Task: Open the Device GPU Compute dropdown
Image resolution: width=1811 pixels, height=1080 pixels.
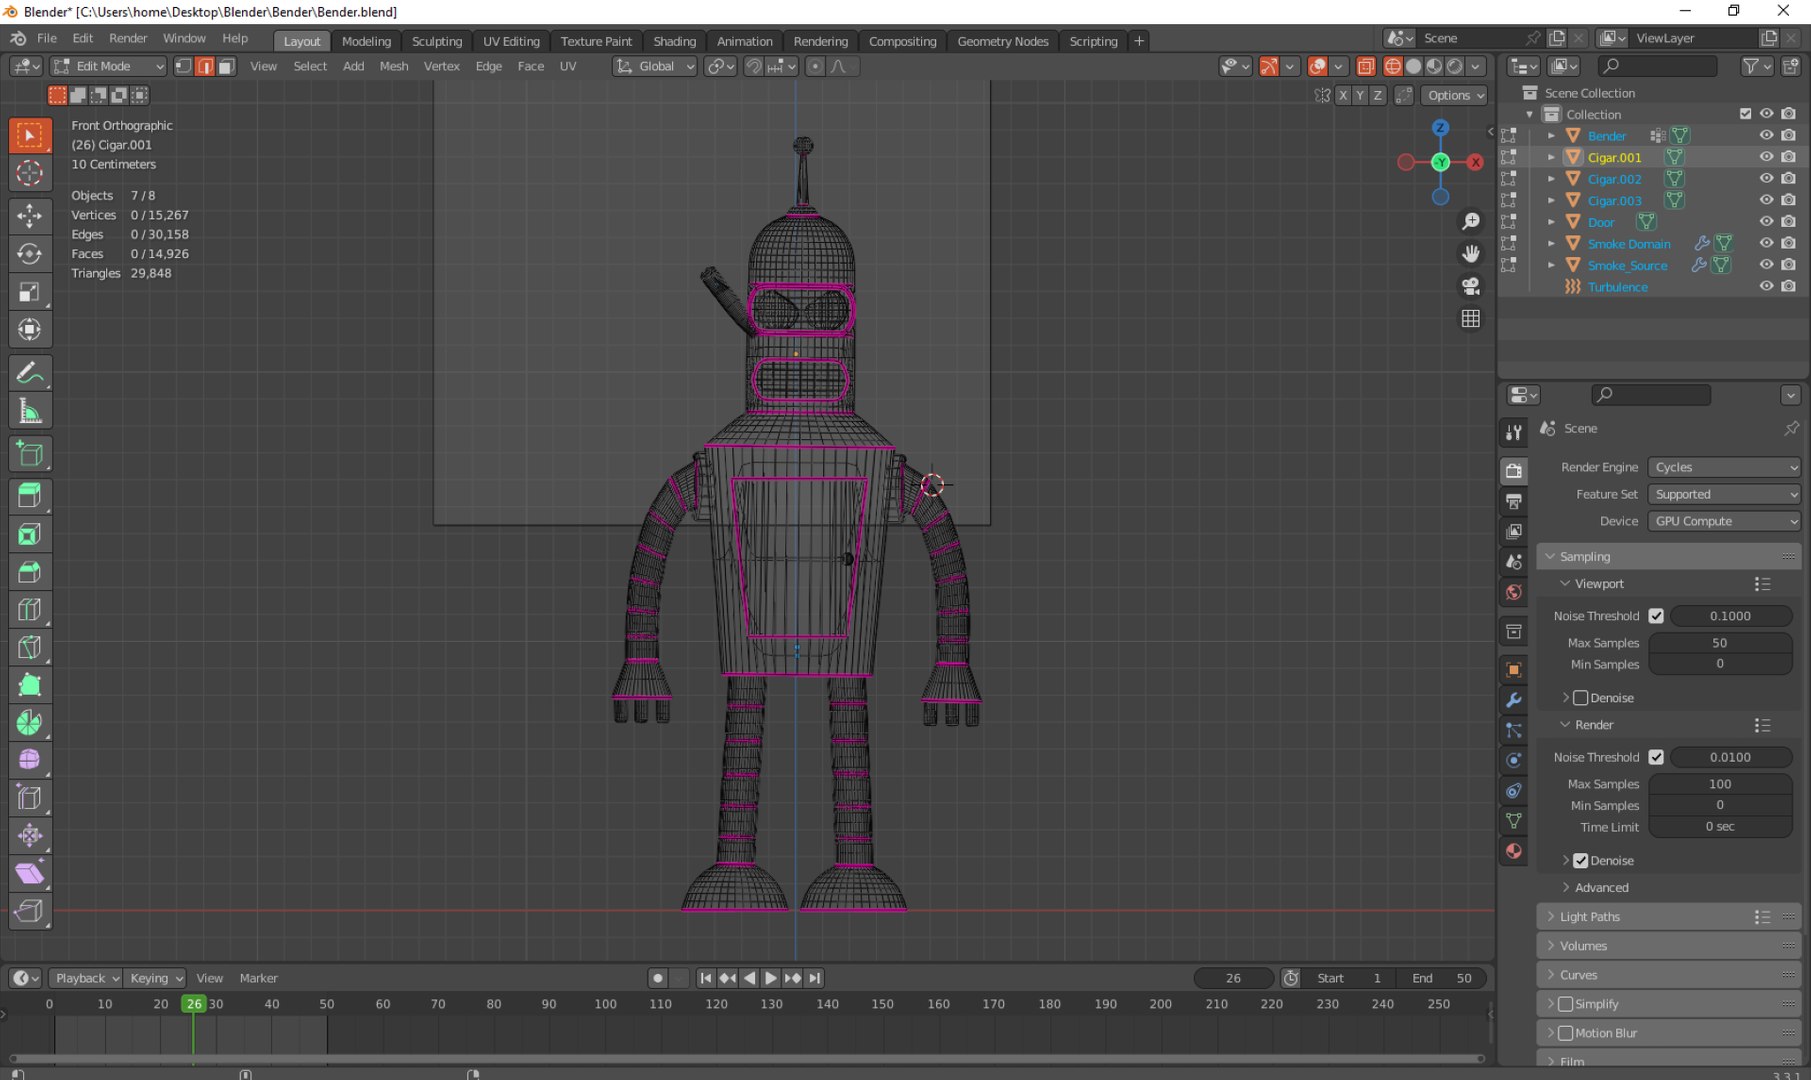Action: (1725, 521)
